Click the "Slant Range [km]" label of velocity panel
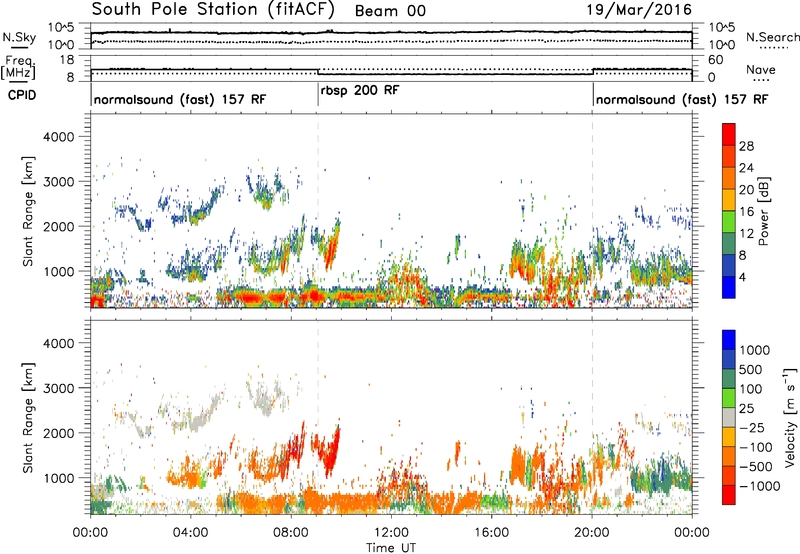The width and height of the screenshot is (800, 554). [28, 418]
